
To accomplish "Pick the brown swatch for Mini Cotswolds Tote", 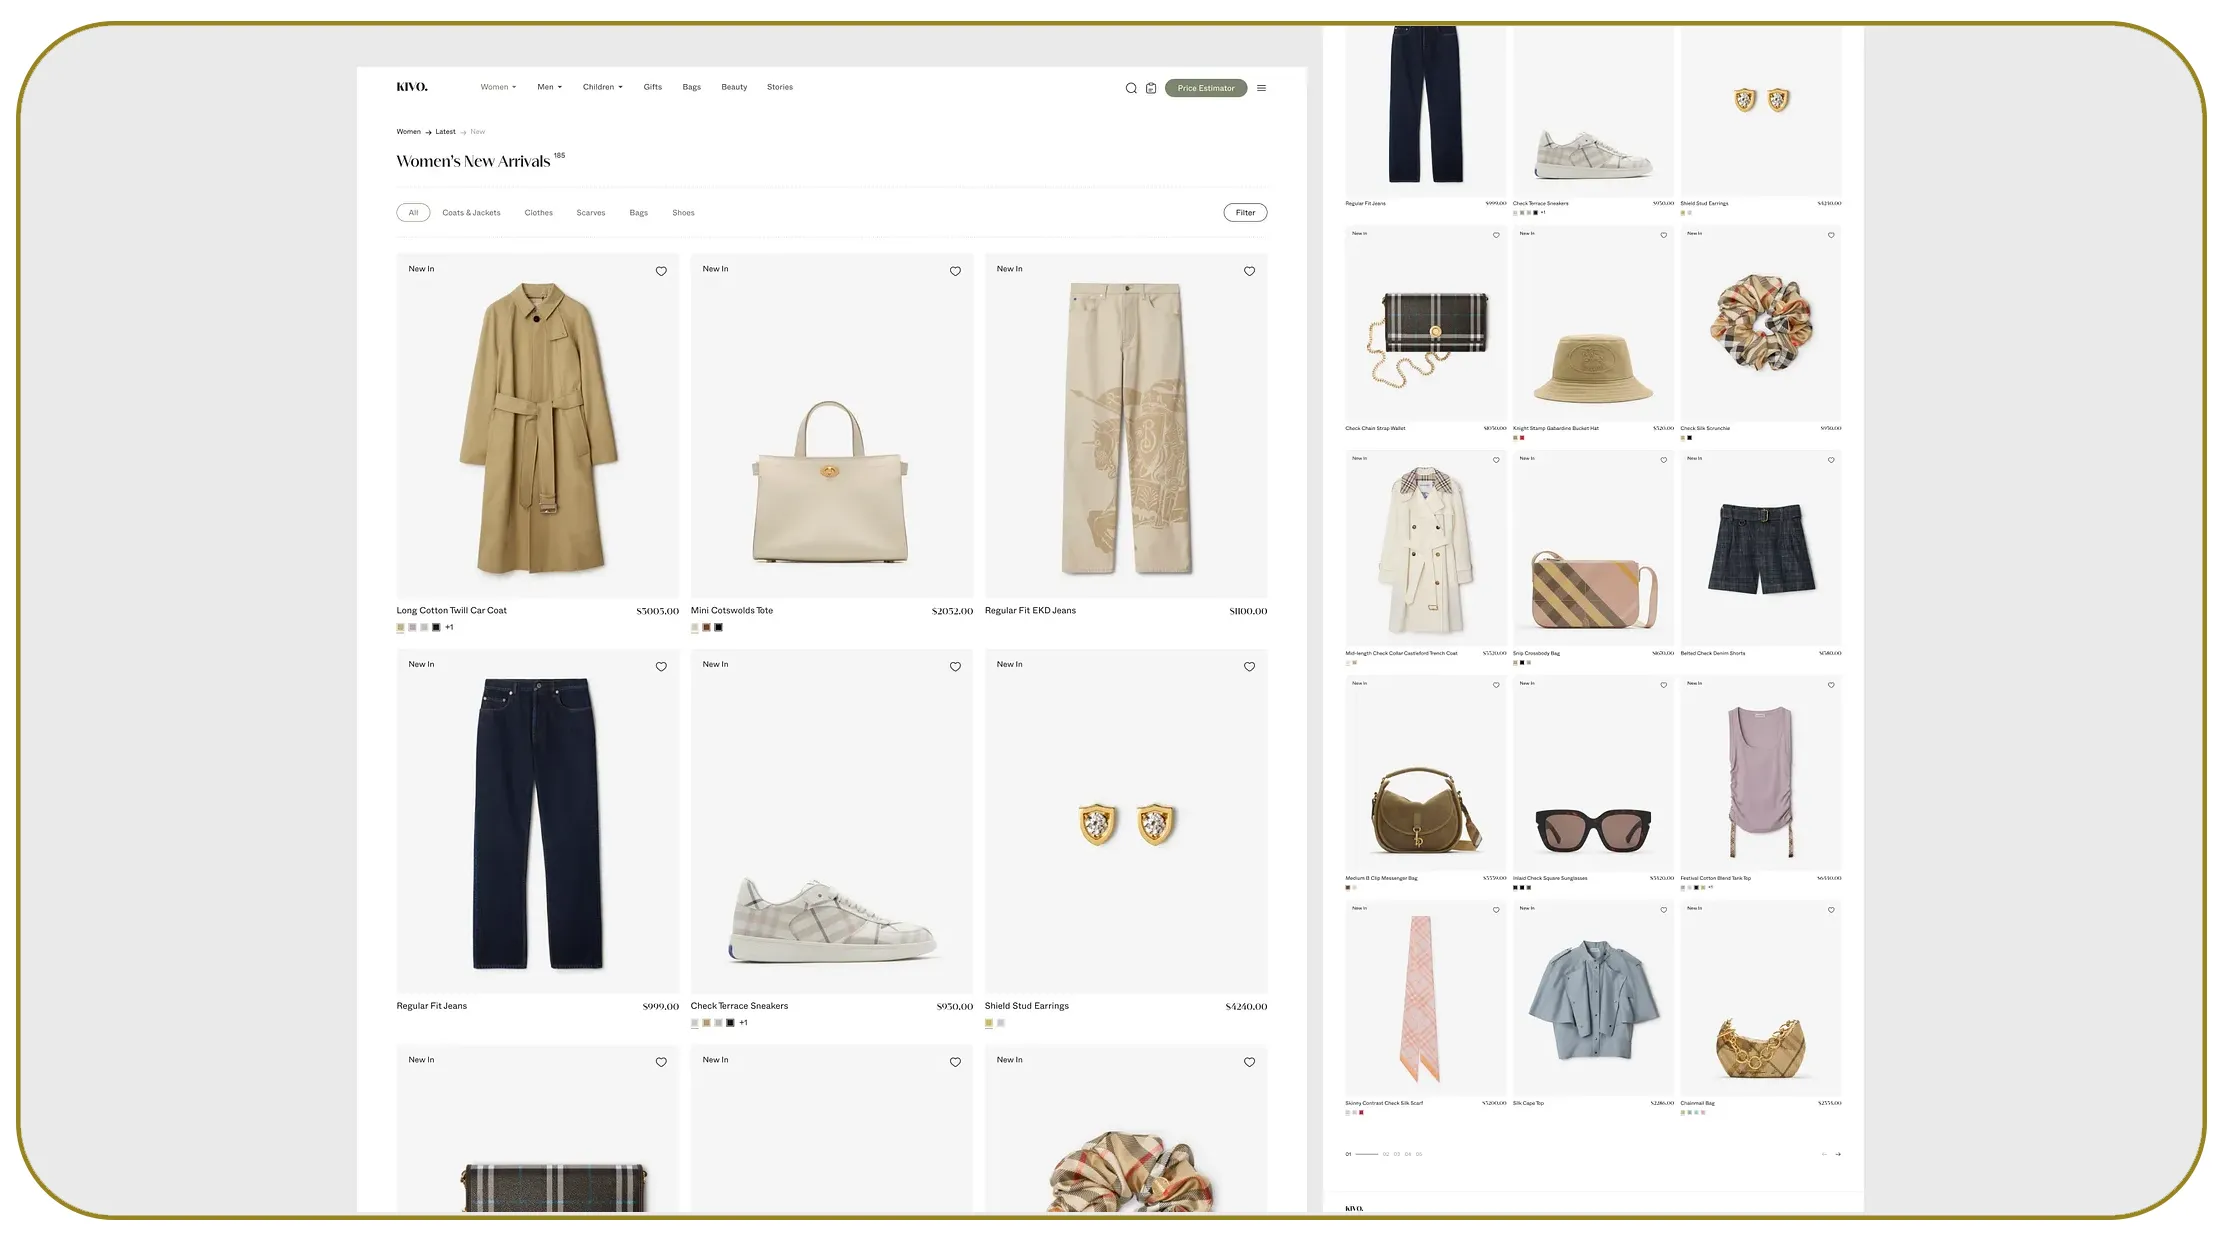I will coord(706,627).
